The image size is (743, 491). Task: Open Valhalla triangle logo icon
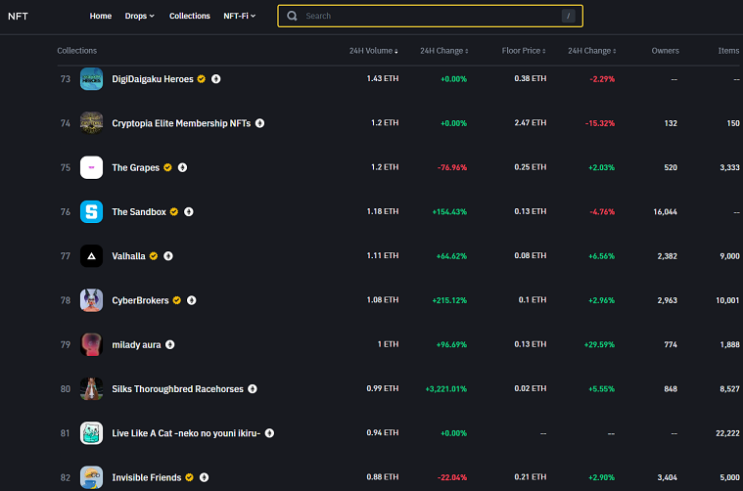pyautogui.click(x=91, y=256)
